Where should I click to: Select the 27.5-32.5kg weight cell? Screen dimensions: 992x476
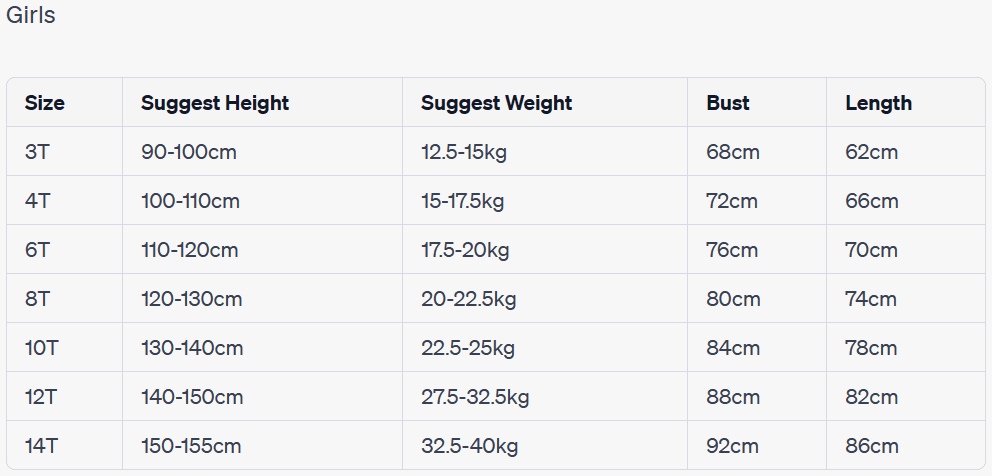pyautogui.click(x=475, y=397)
